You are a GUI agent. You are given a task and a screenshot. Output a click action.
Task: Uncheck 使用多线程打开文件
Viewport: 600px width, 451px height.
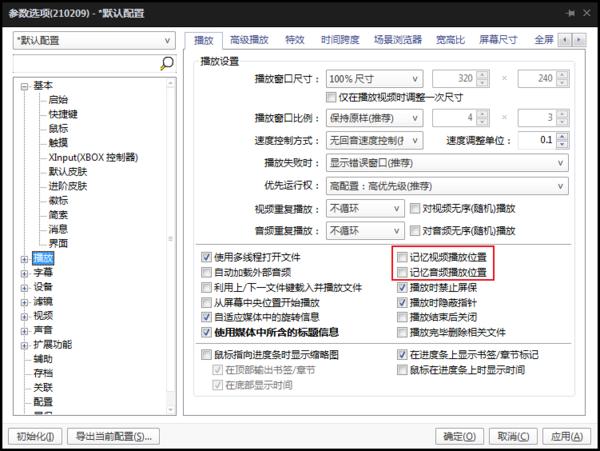tap(207, 257)
